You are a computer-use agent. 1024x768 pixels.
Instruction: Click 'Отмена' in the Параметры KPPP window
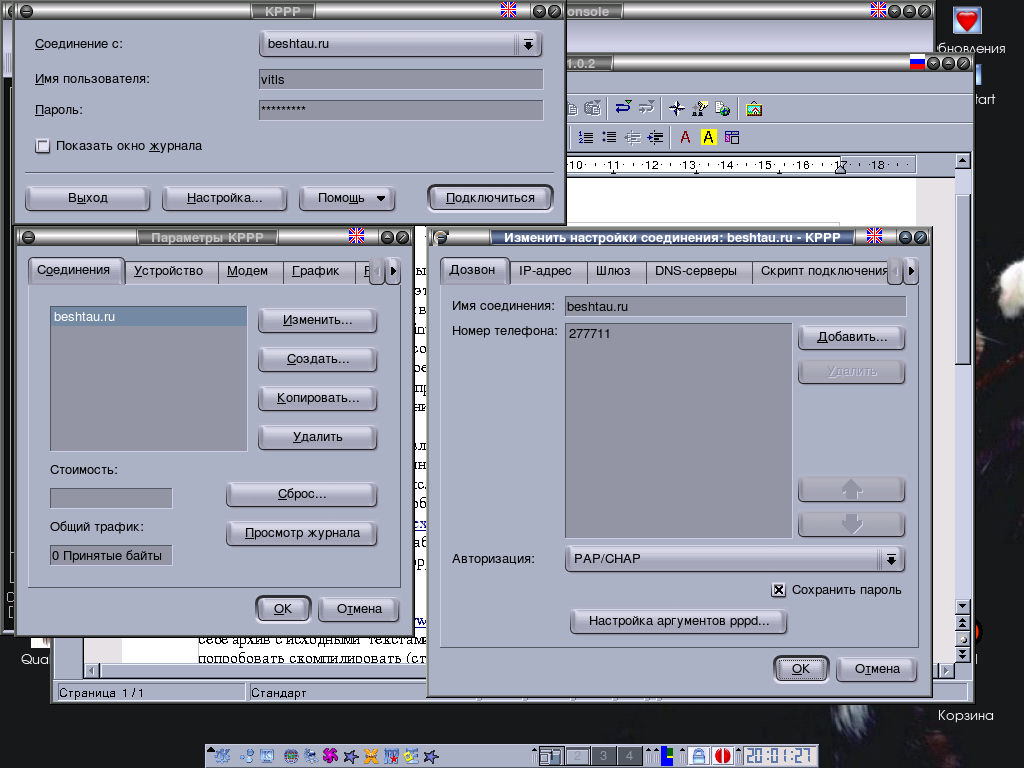click(359, 609)
